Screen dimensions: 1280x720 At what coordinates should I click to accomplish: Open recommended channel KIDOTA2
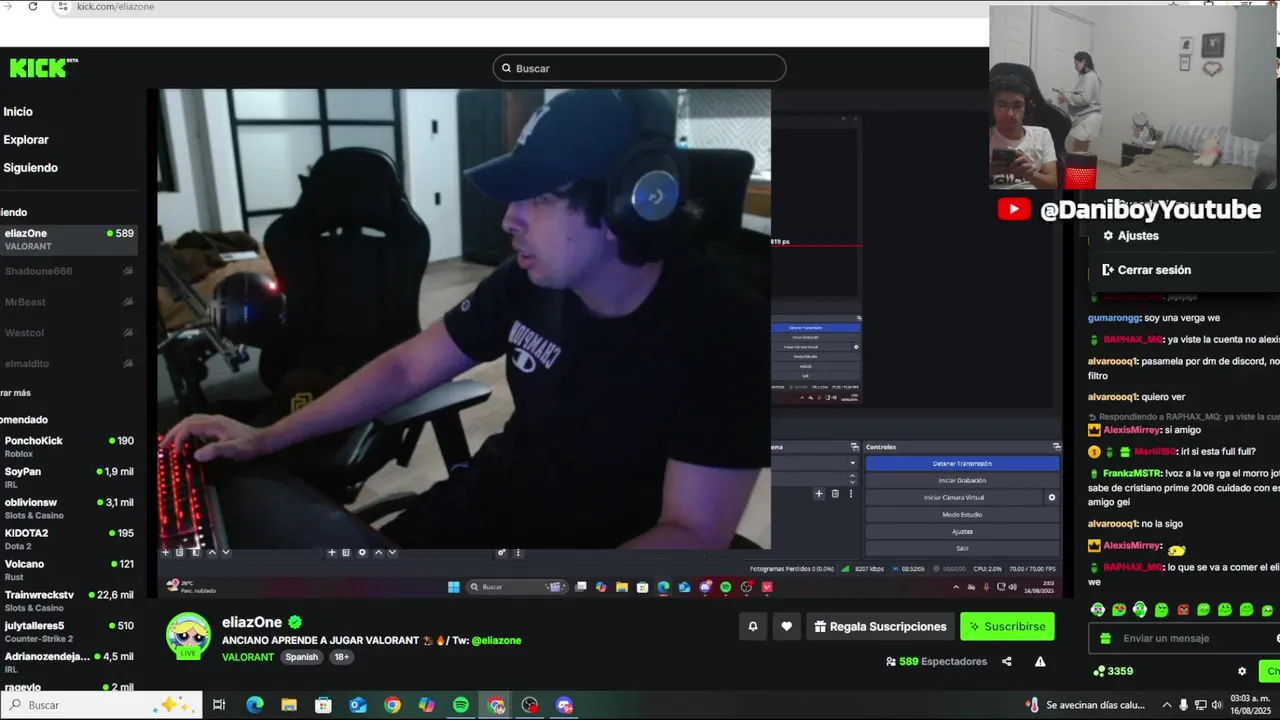click(x=68, y=539)
